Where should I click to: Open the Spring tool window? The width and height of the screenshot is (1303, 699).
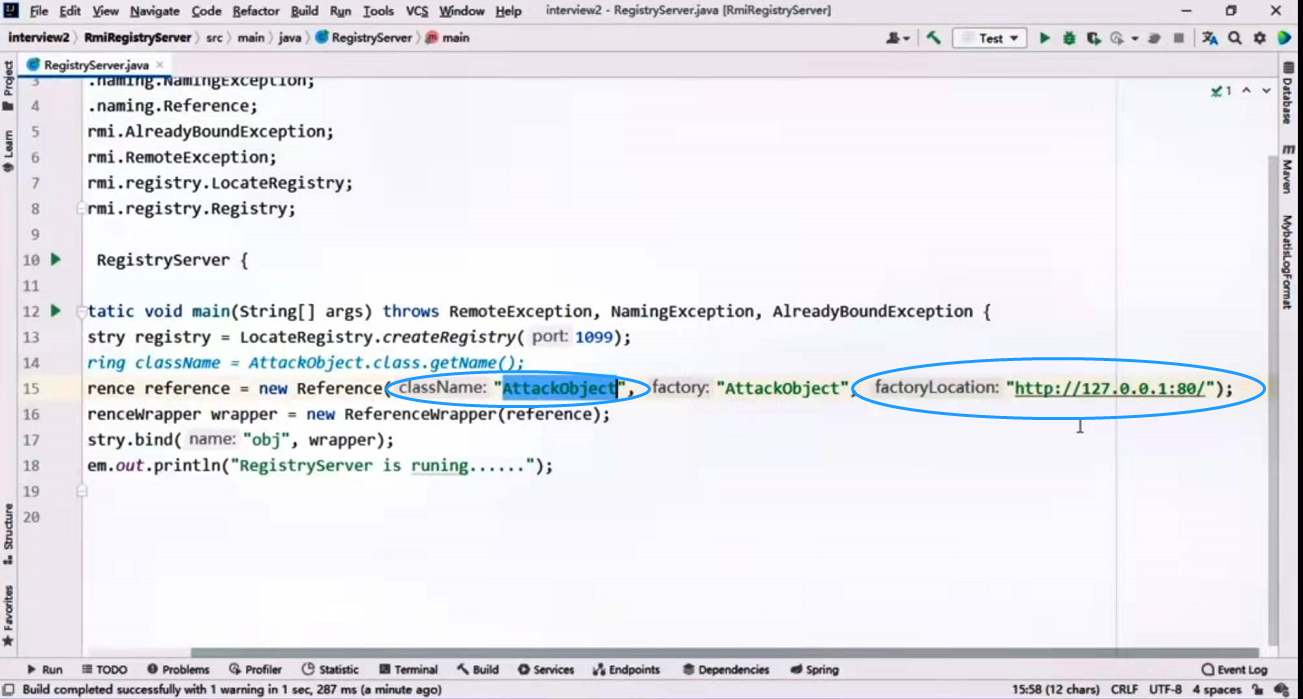coord(814,670)
